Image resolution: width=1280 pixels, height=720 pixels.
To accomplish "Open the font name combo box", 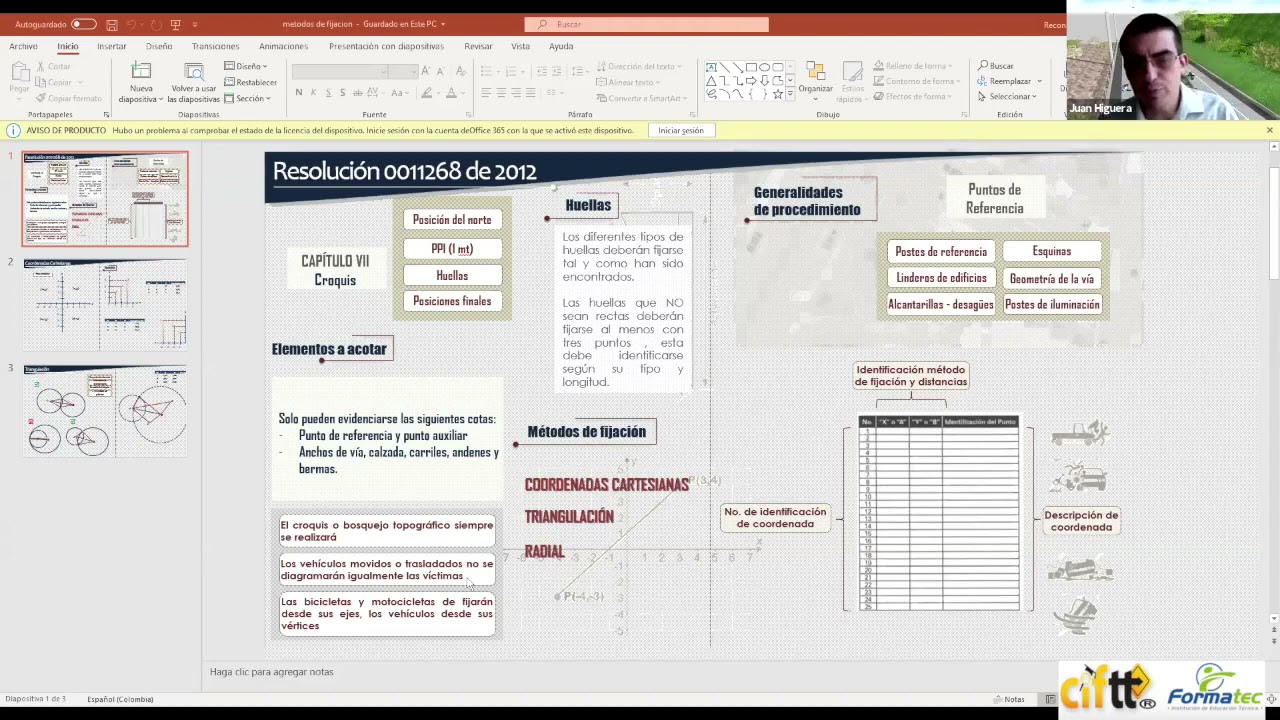I will 340,71.
